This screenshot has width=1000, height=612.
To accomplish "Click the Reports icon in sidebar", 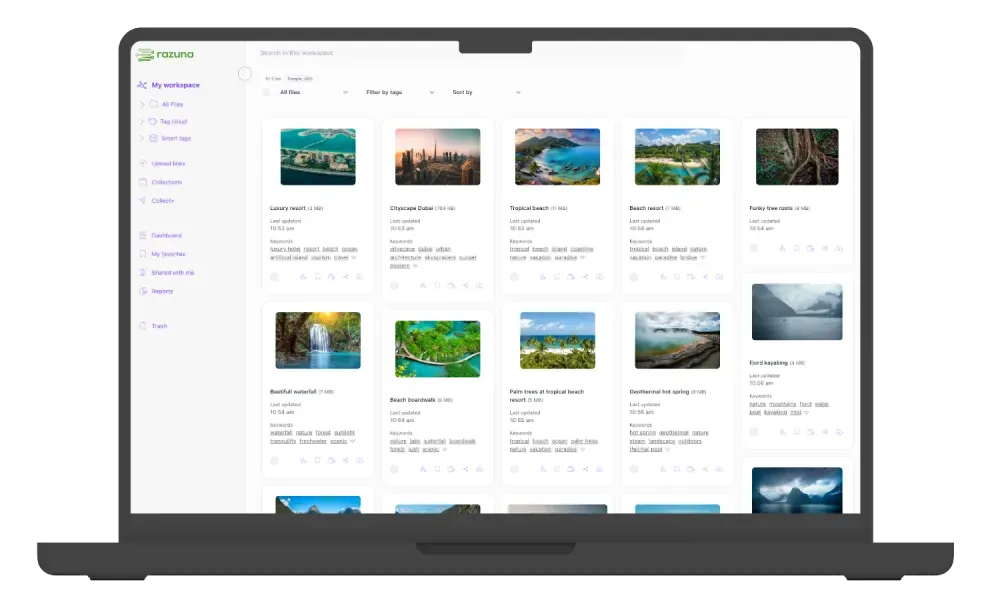I will 143,291.
